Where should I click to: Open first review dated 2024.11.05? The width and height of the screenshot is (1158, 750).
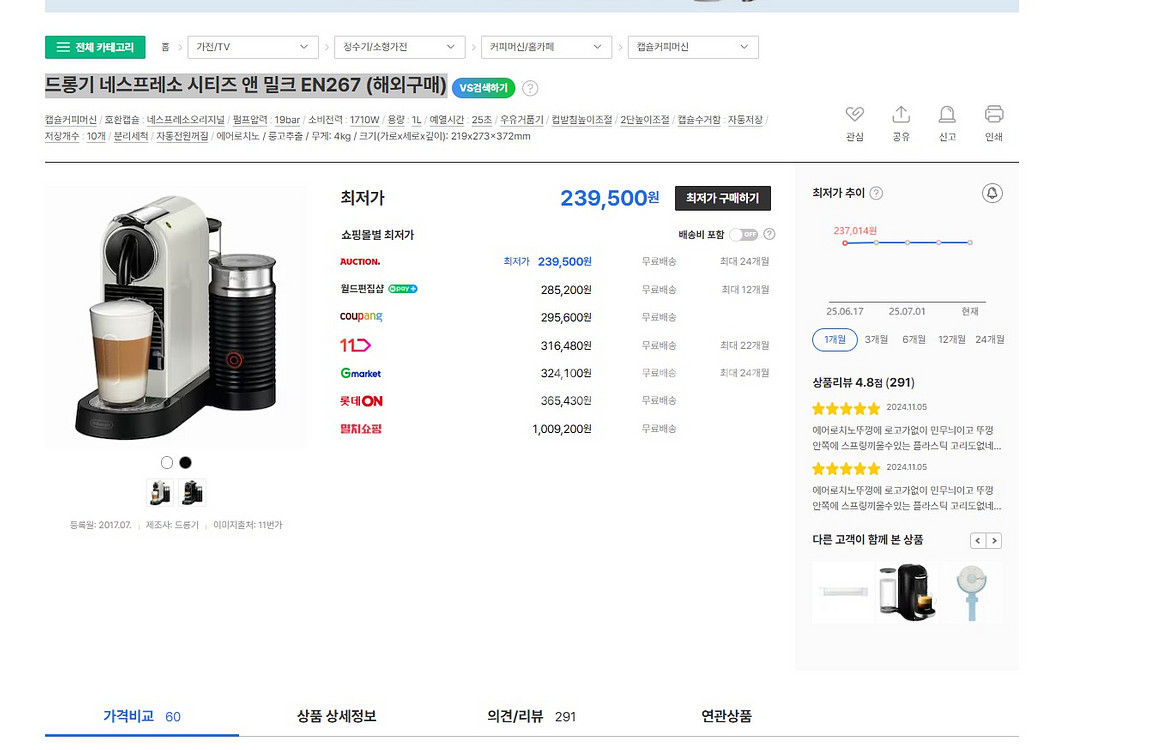click(907, 427)
